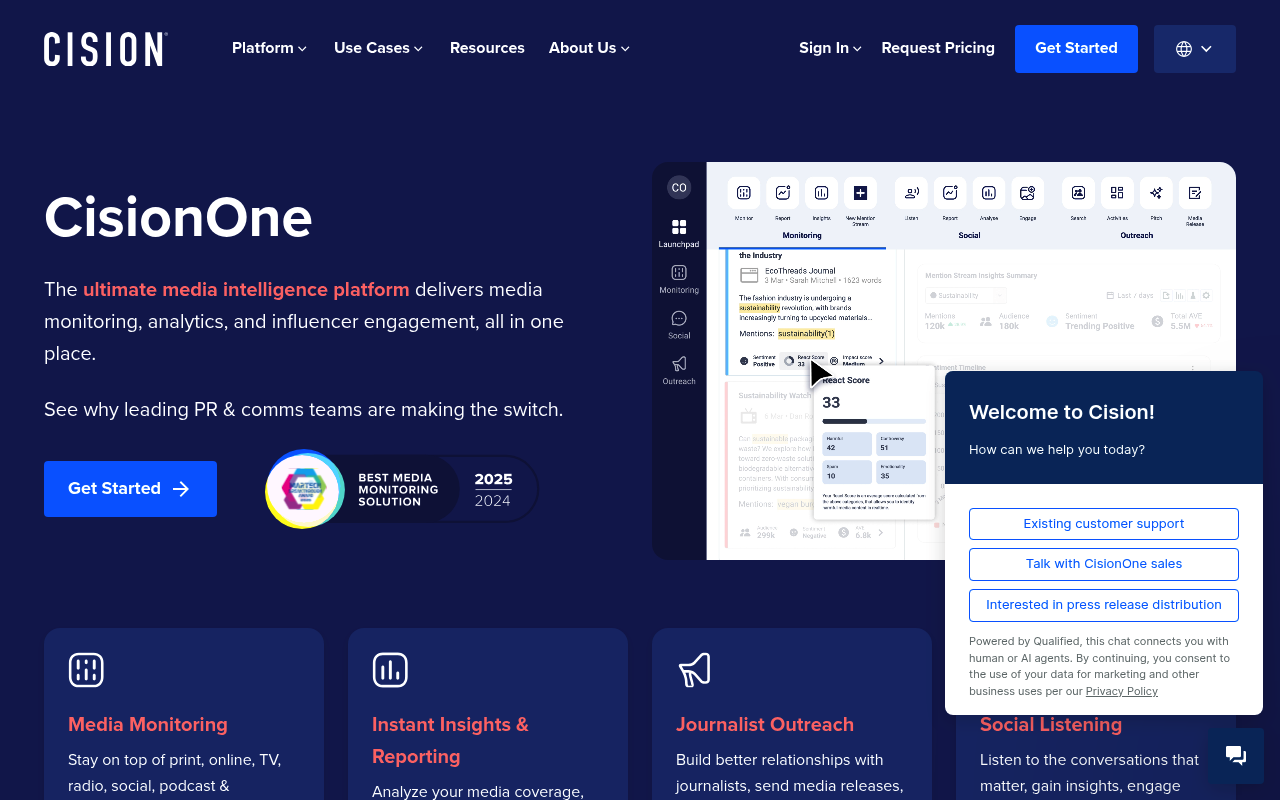
Task: Click the Trending Positive sentiment value
Action: 1100,326
